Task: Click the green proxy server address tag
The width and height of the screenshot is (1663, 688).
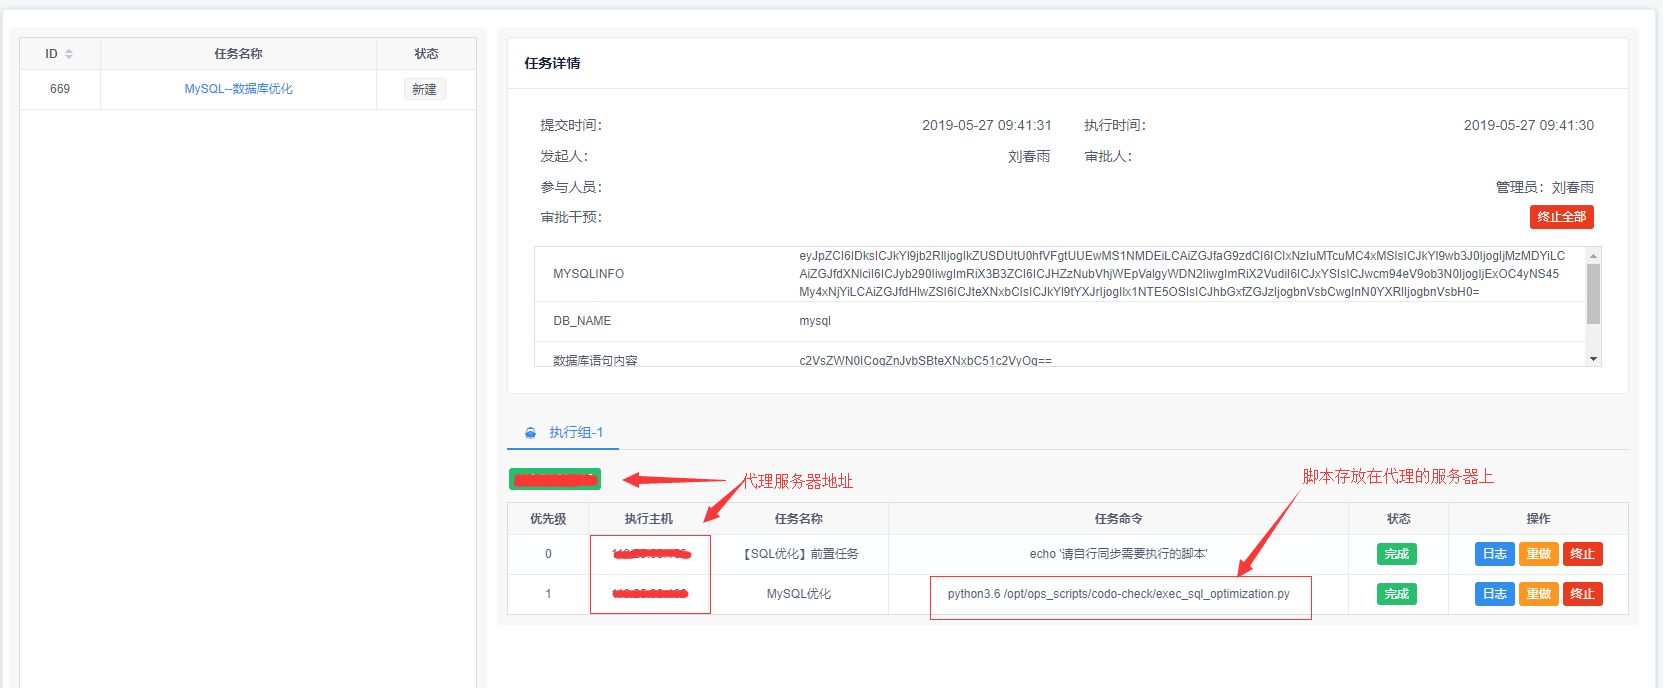Action: pos(555,479)
